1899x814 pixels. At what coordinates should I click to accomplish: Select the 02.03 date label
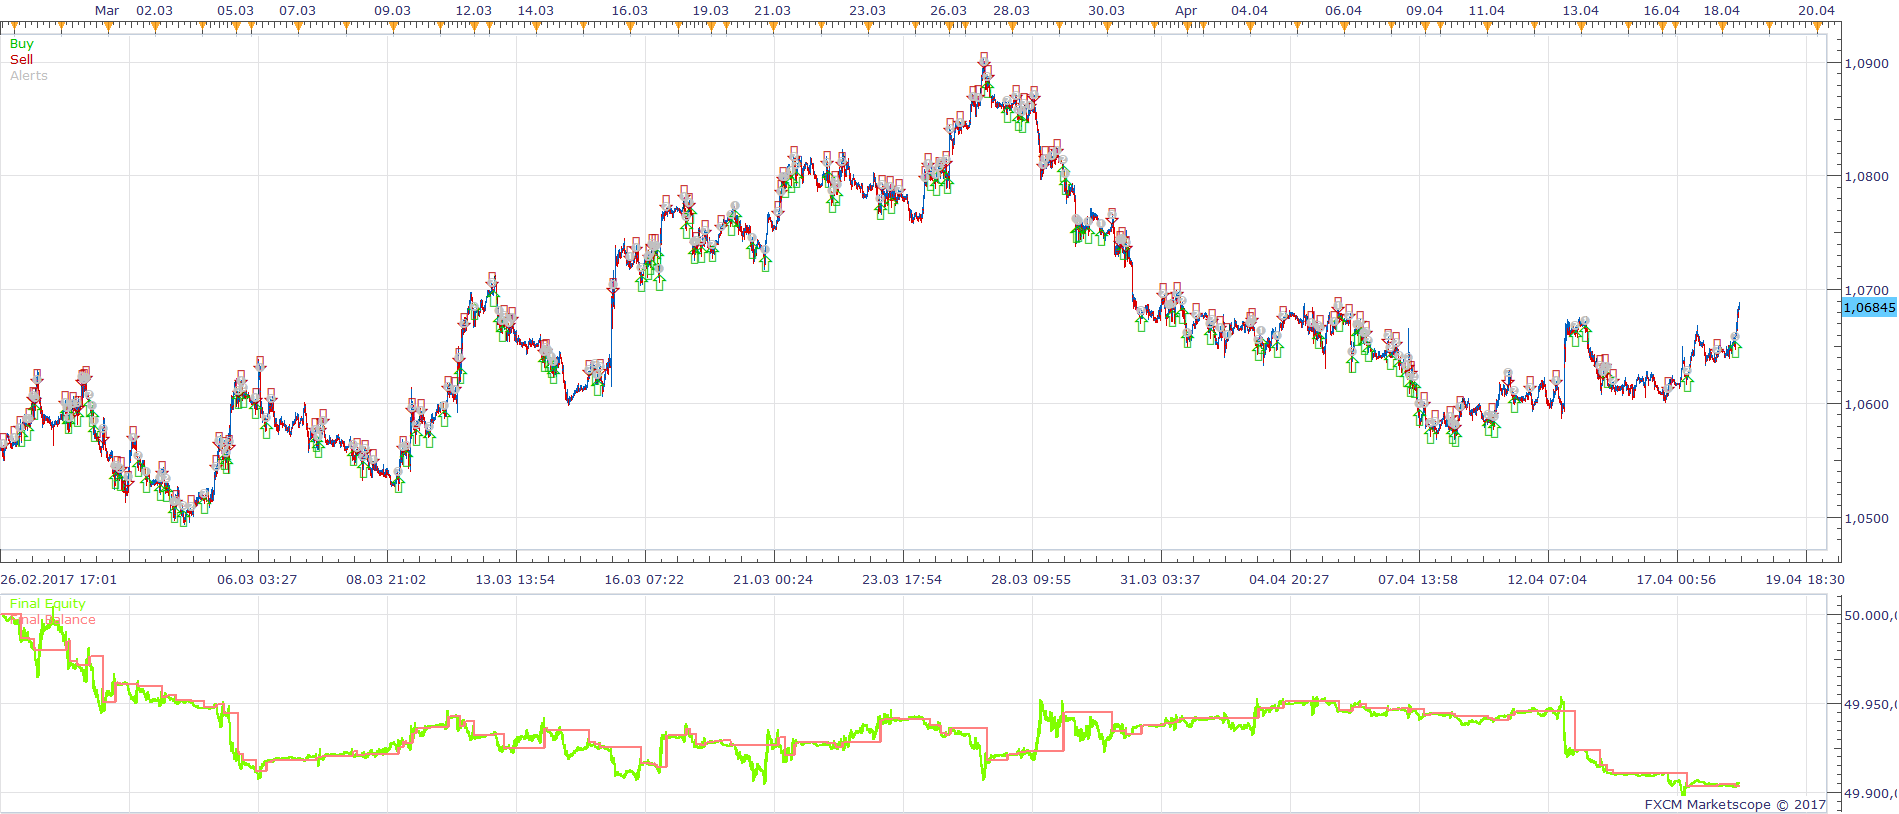coord(154,11)
